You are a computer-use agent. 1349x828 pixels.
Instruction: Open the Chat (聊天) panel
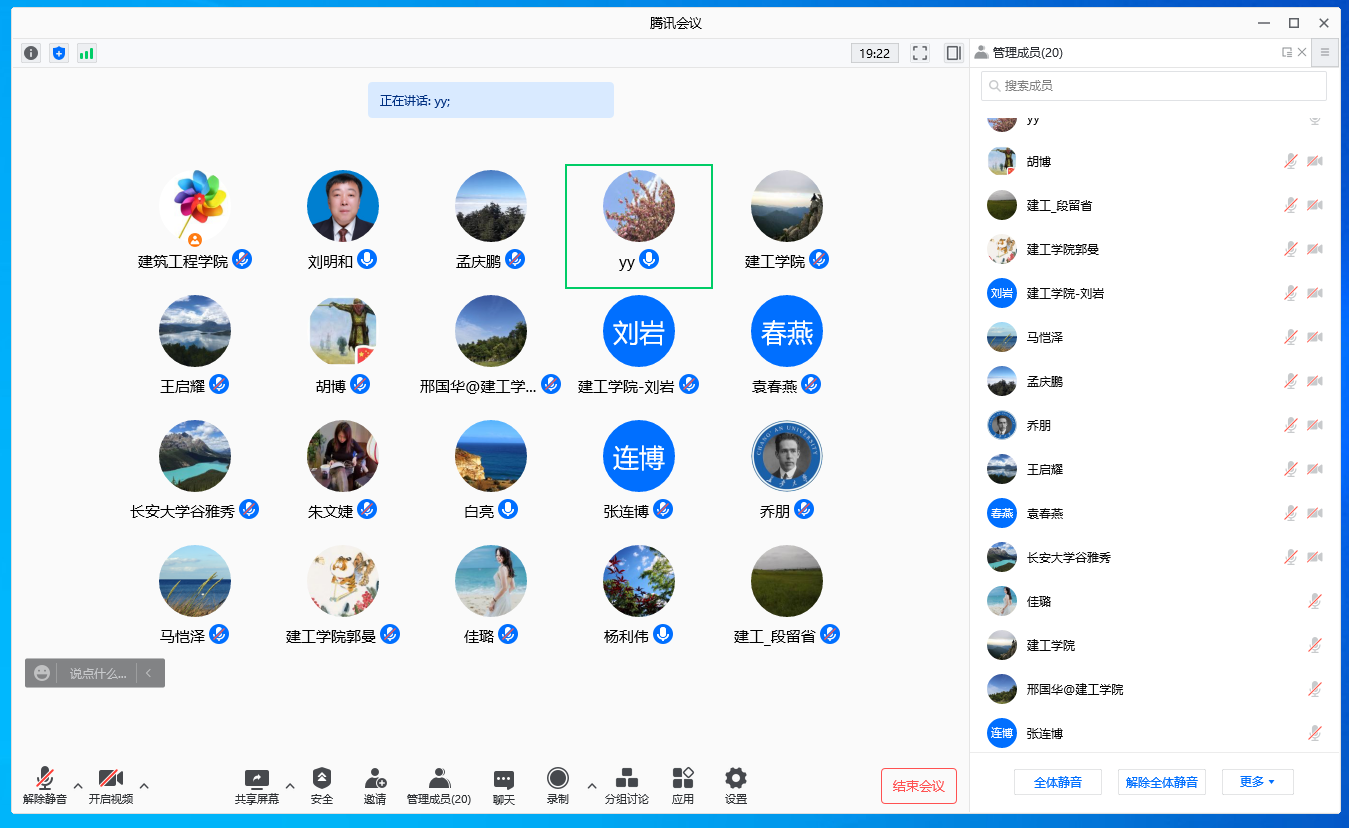click(x=504, y=786)
